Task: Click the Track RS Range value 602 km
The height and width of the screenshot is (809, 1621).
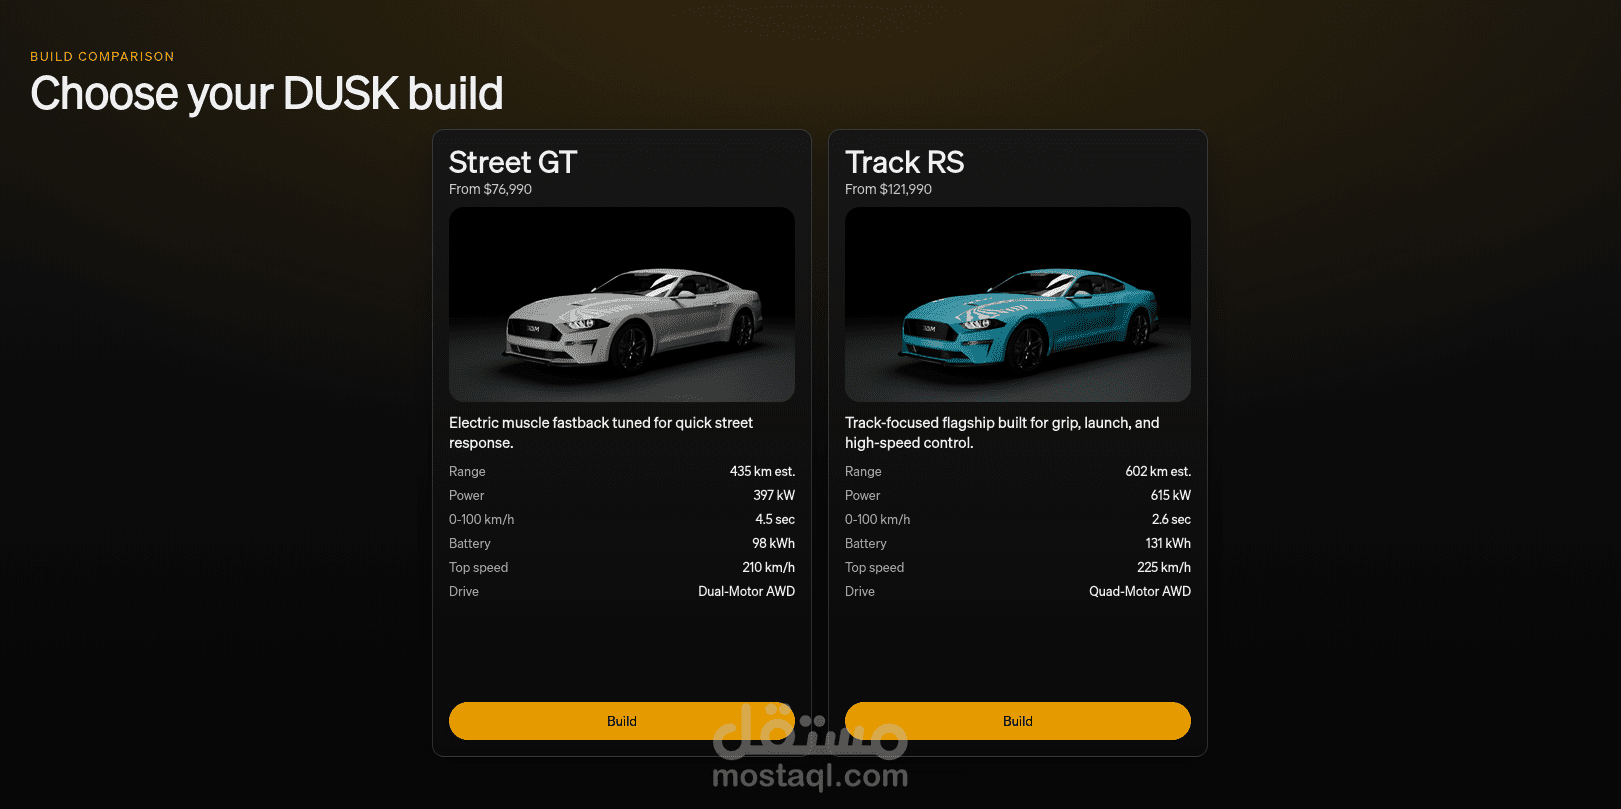Action: (x=1158, y=471)
